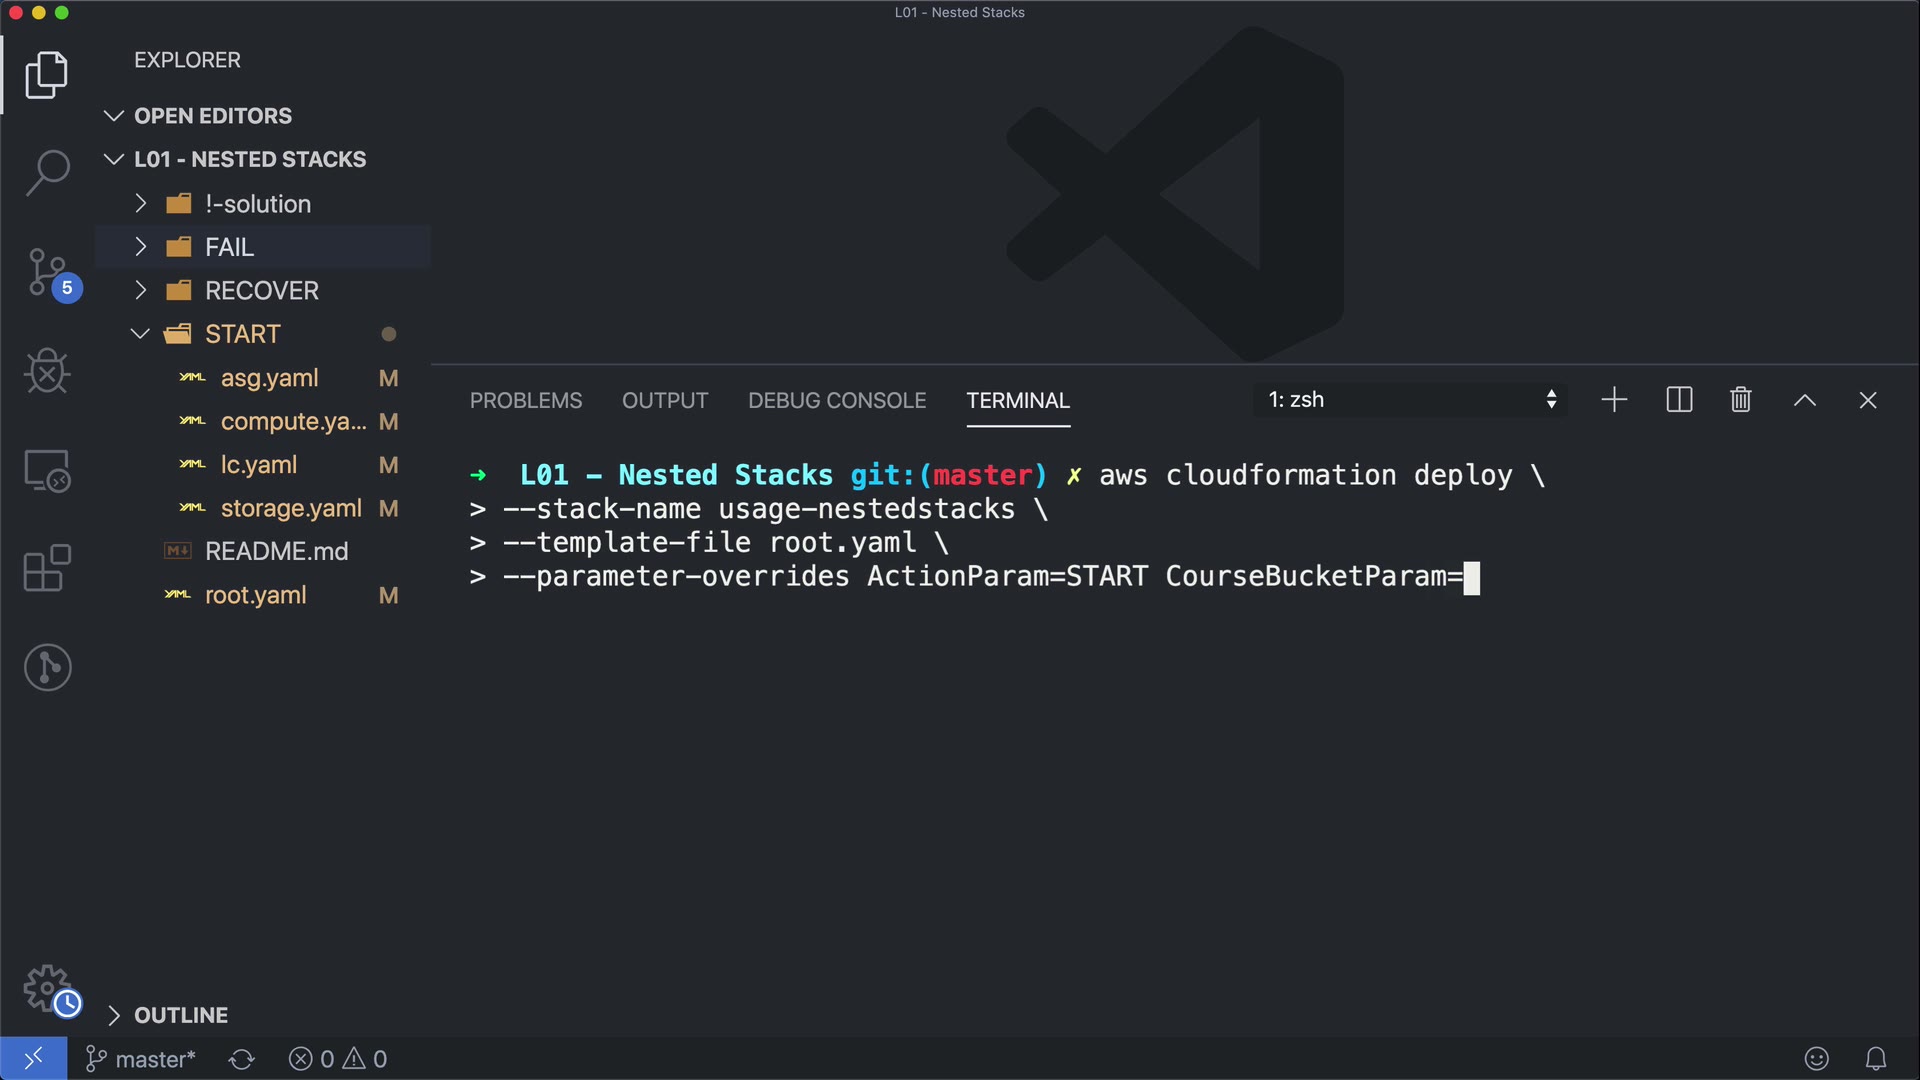Click the master* branch in status bar
Viewport: 1920px width, 1080px height.
pyautogui.click(x=141, y=1059)
